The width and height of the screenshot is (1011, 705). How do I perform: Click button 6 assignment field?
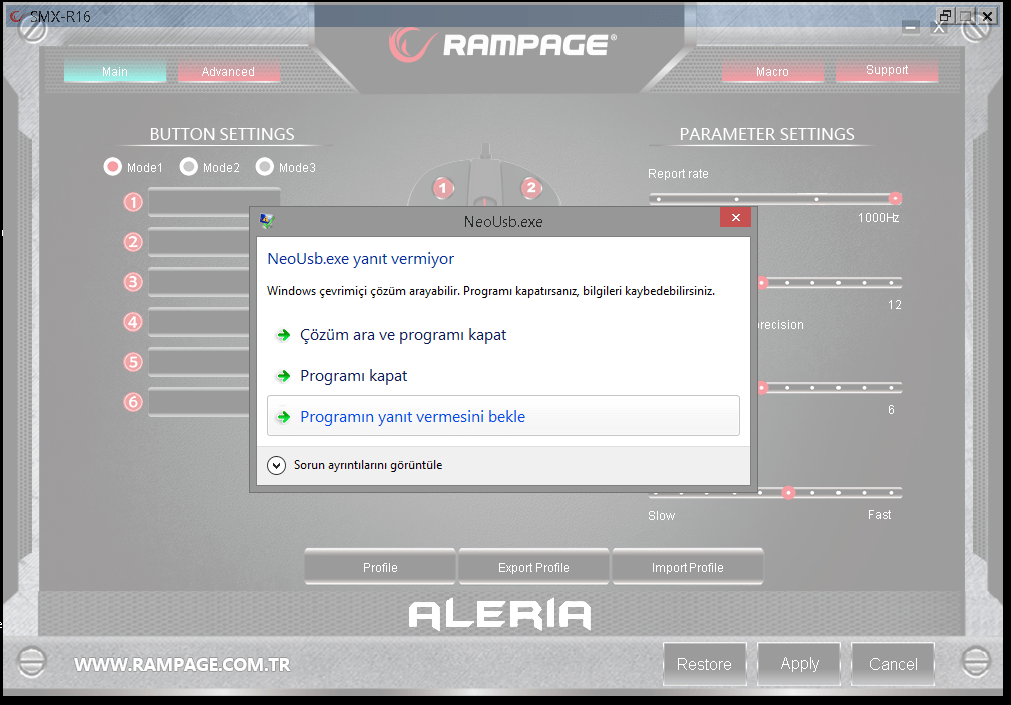coord(199,402)
